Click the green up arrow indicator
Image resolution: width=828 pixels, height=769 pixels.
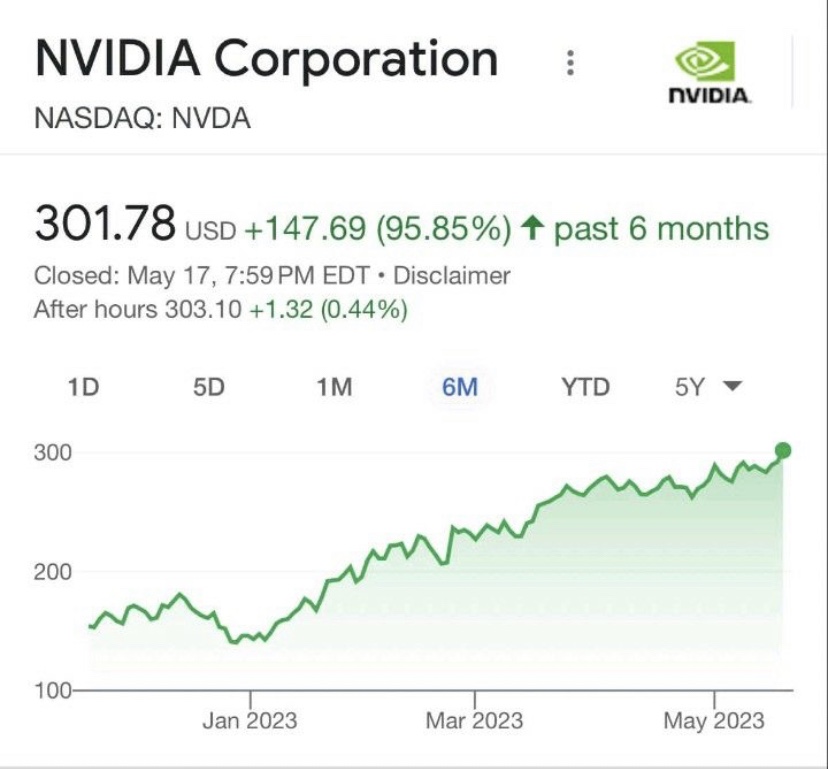tap(531, 229)
